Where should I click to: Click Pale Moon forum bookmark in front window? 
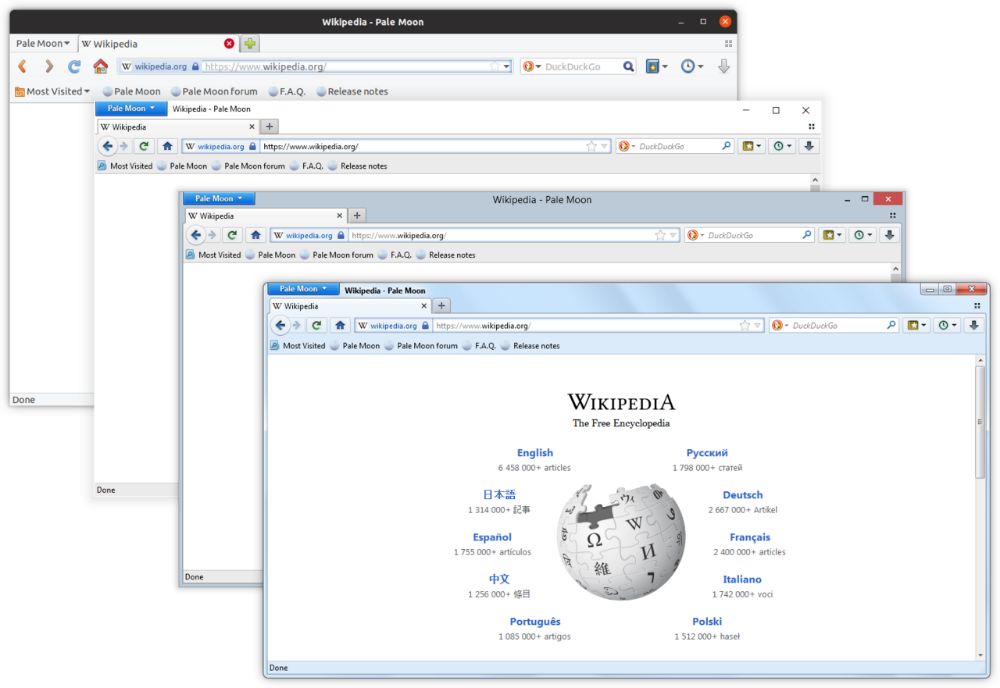click(x=421, y=346)
